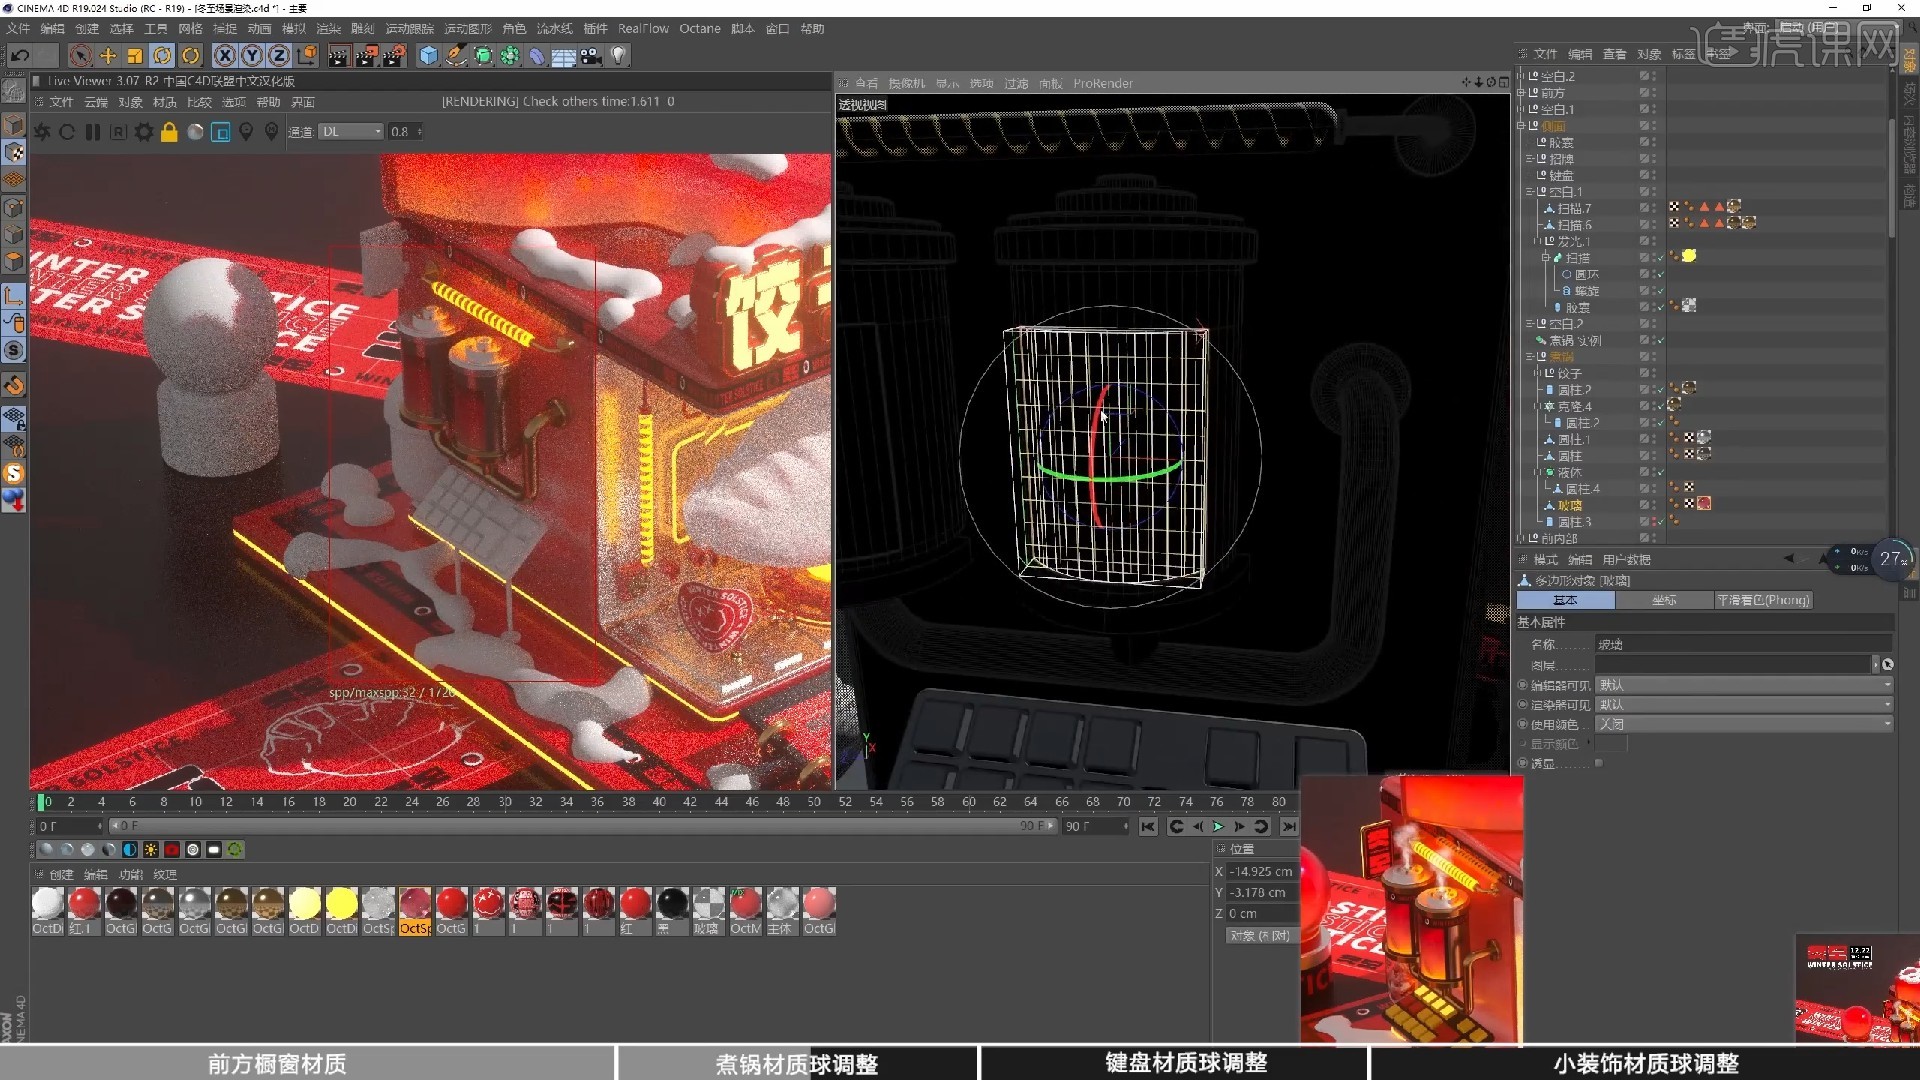Open the 文件 menu in main menu bar
Screen dimensions: 1920x1080
click(18, 29)
